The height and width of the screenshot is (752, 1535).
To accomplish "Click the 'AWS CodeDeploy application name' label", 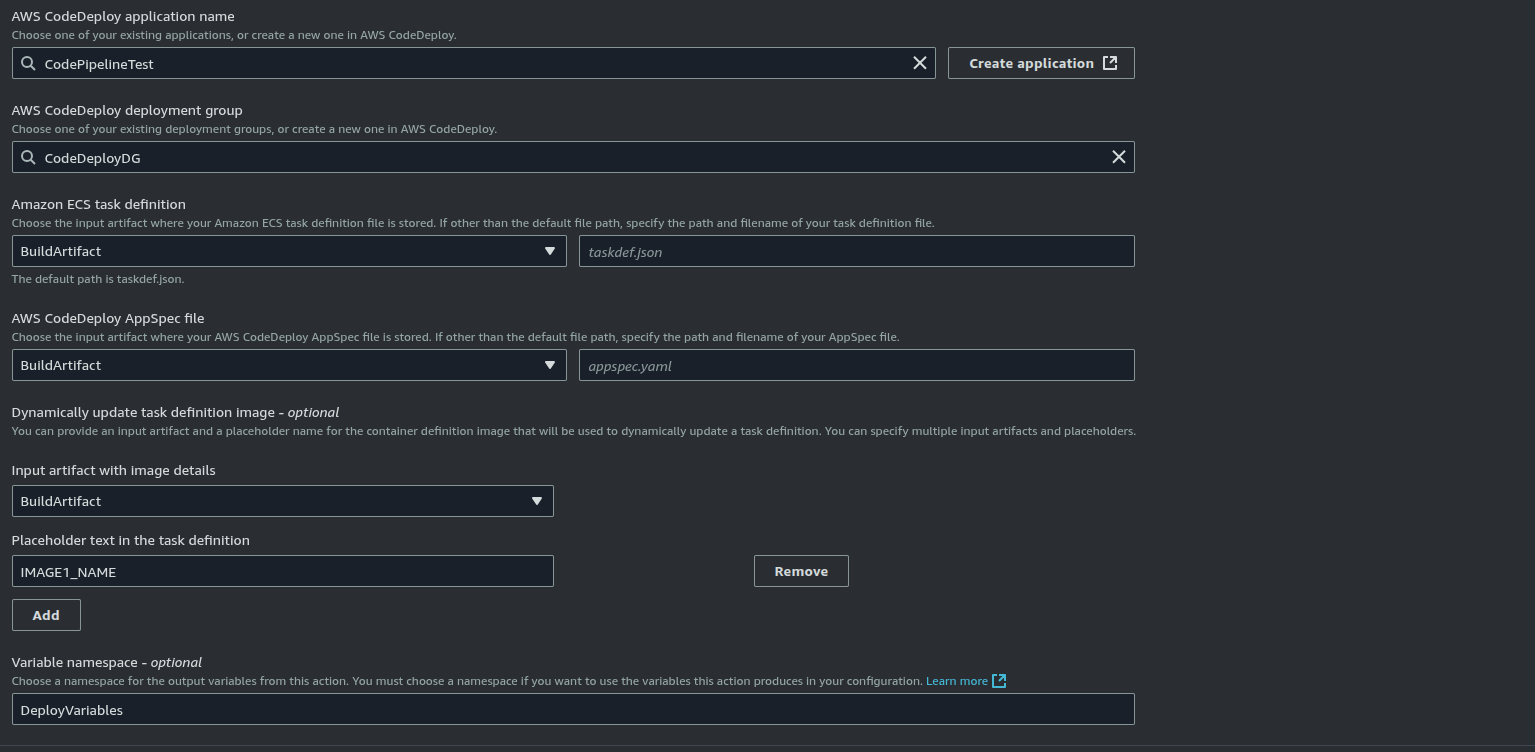I will click(123, 16).
